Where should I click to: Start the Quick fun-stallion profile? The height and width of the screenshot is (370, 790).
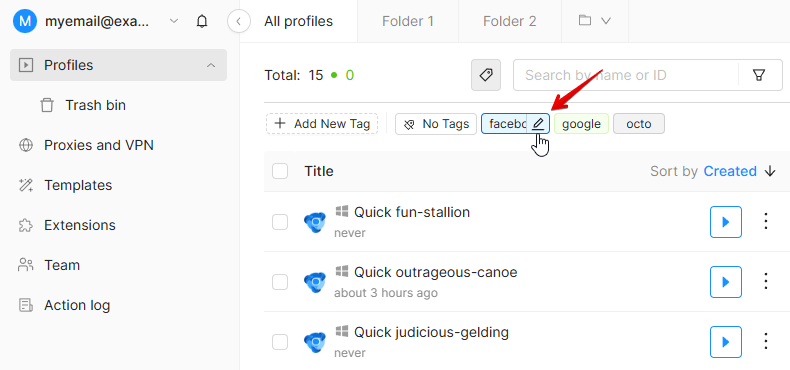(x=726, y=222)
